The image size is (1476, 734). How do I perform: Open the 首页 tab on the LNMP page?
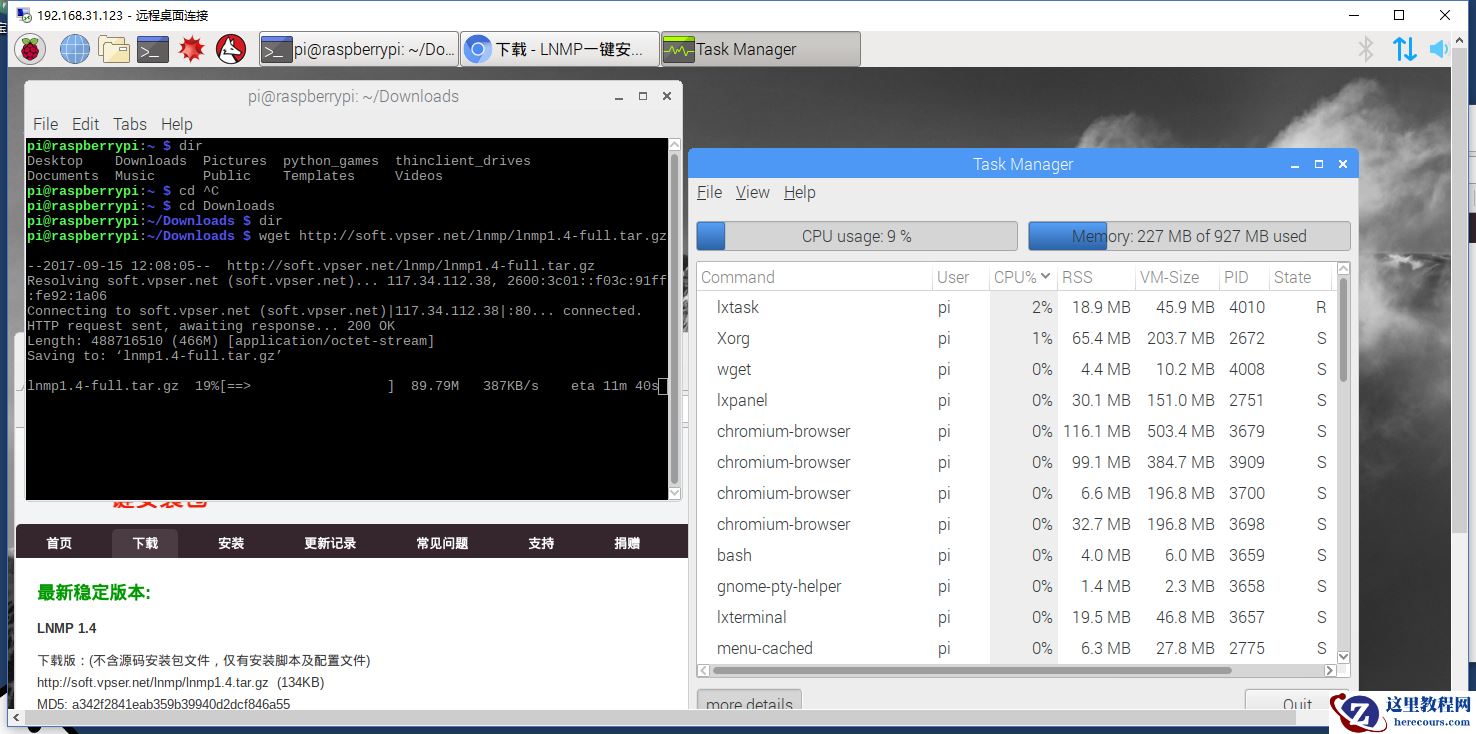tap(59, 543)
